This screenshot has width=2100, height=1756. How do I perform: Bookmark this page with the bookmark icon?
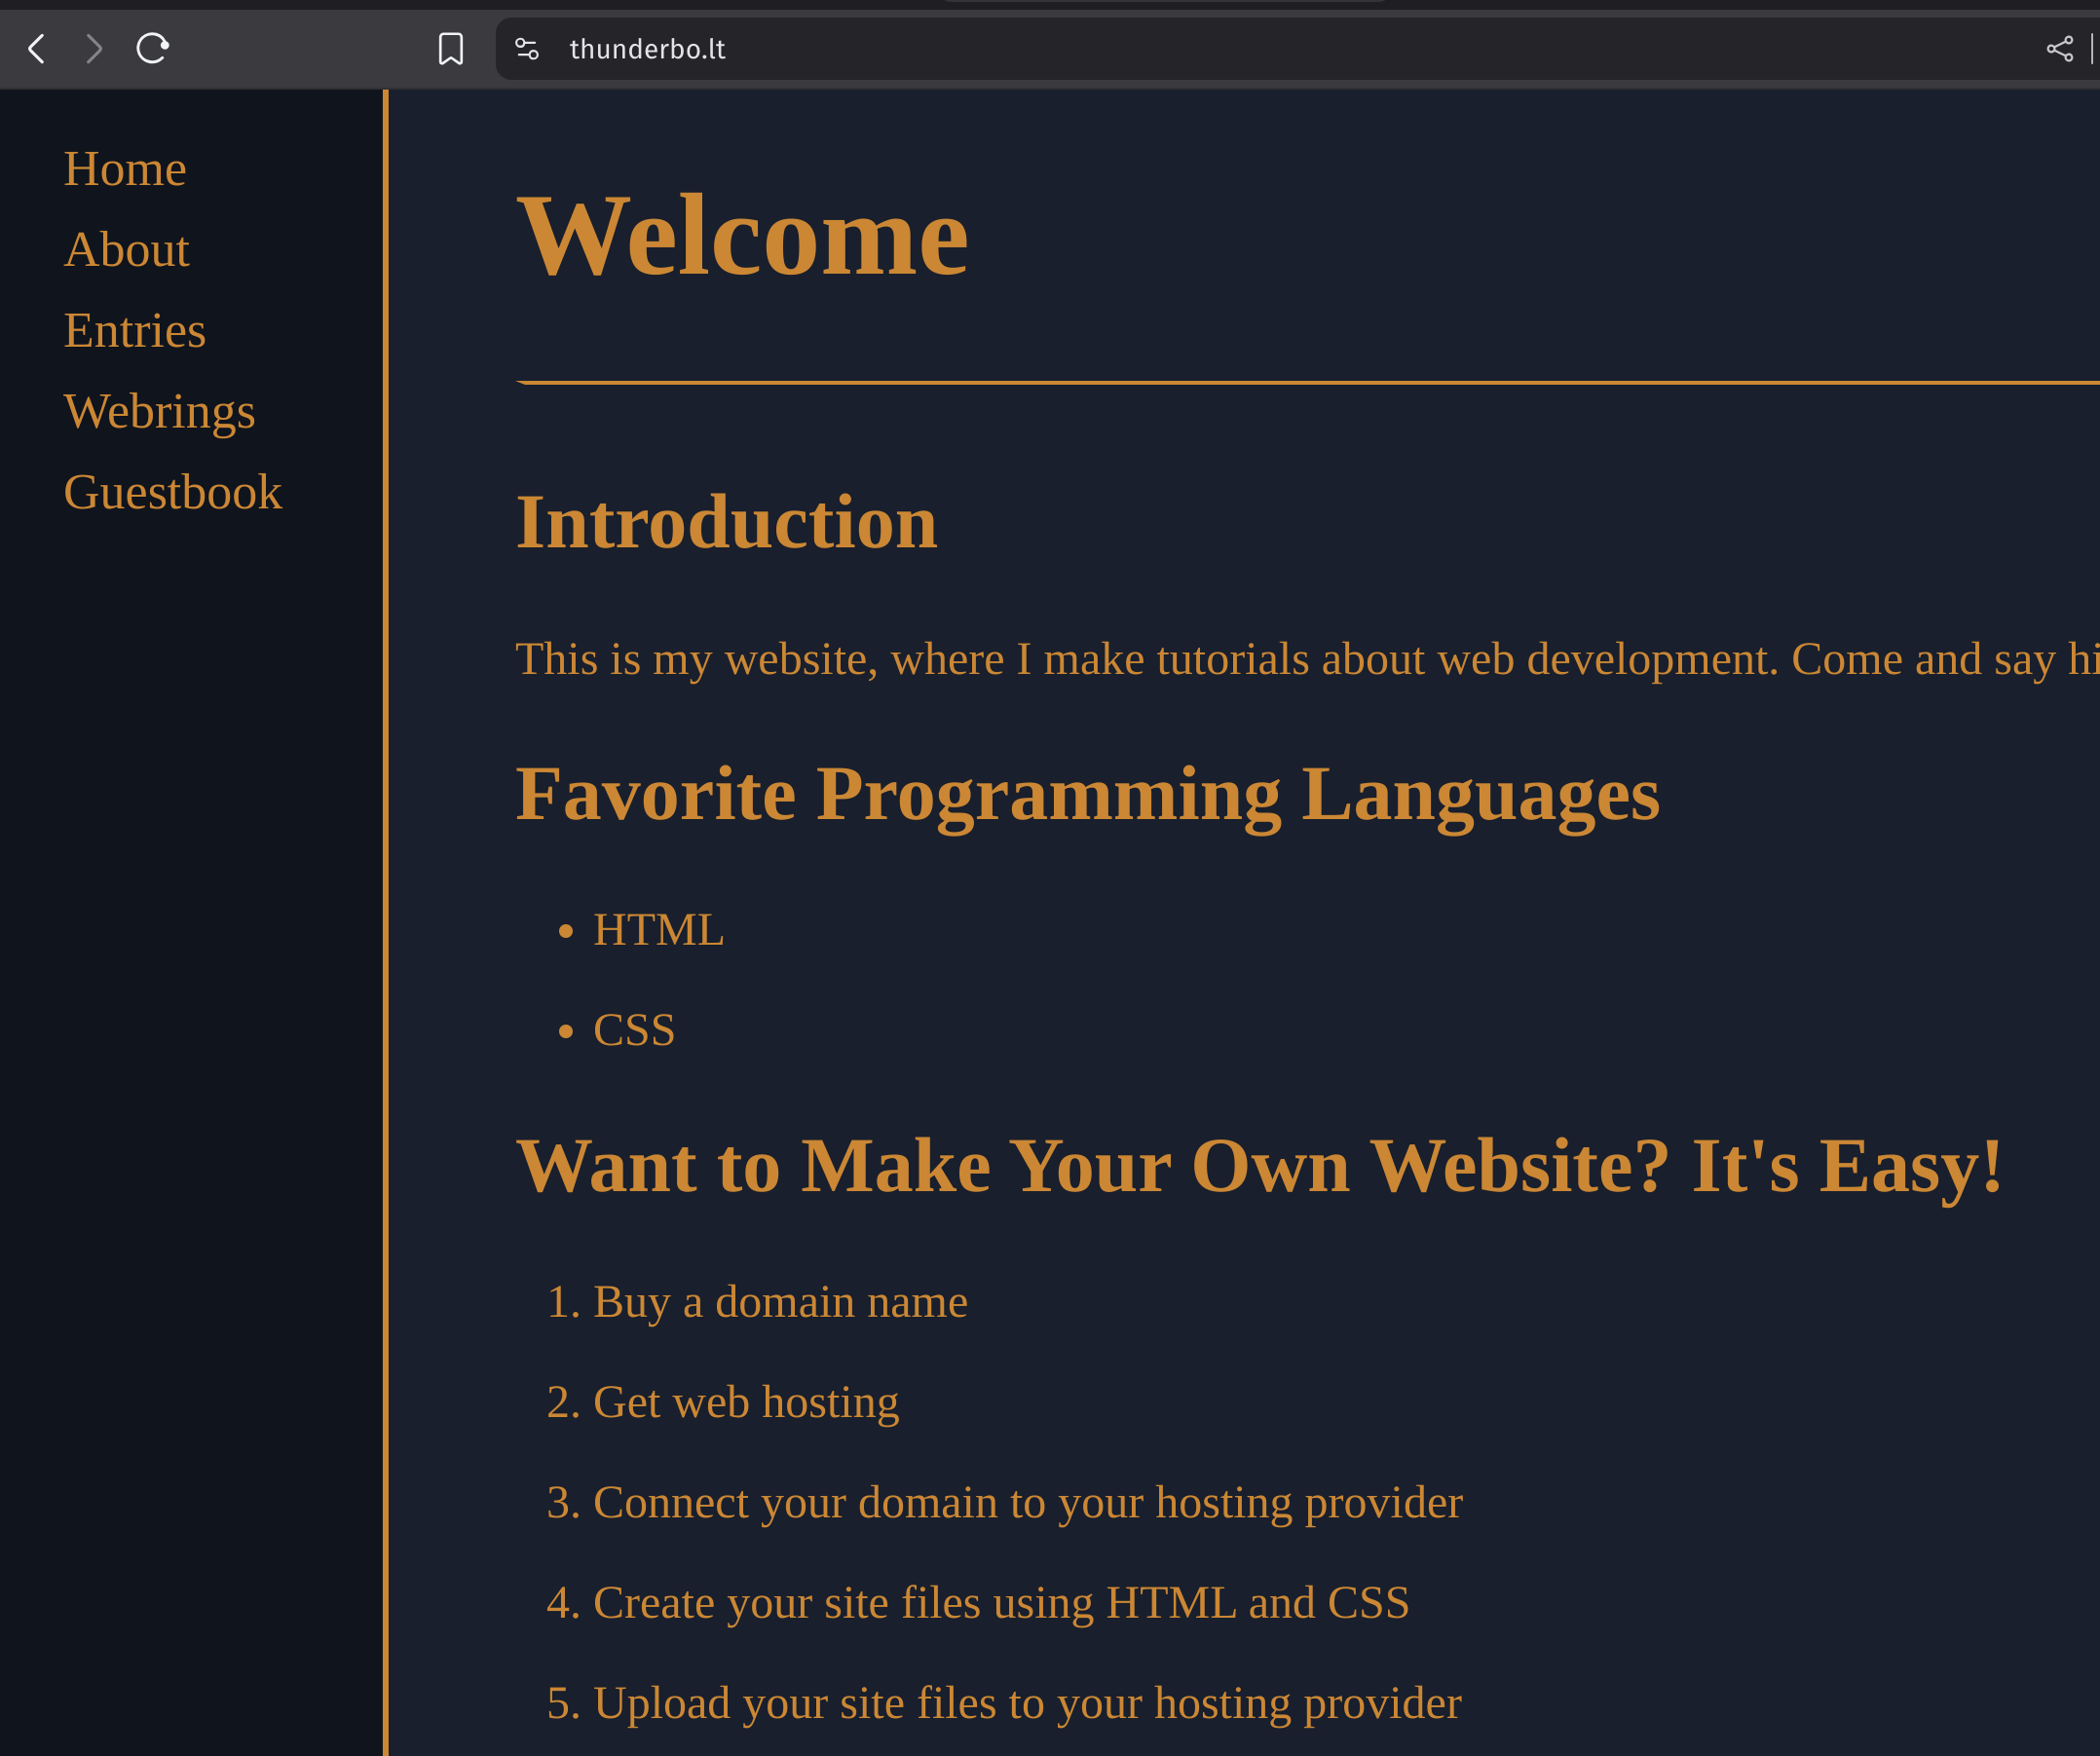click(x=451, y=48)
